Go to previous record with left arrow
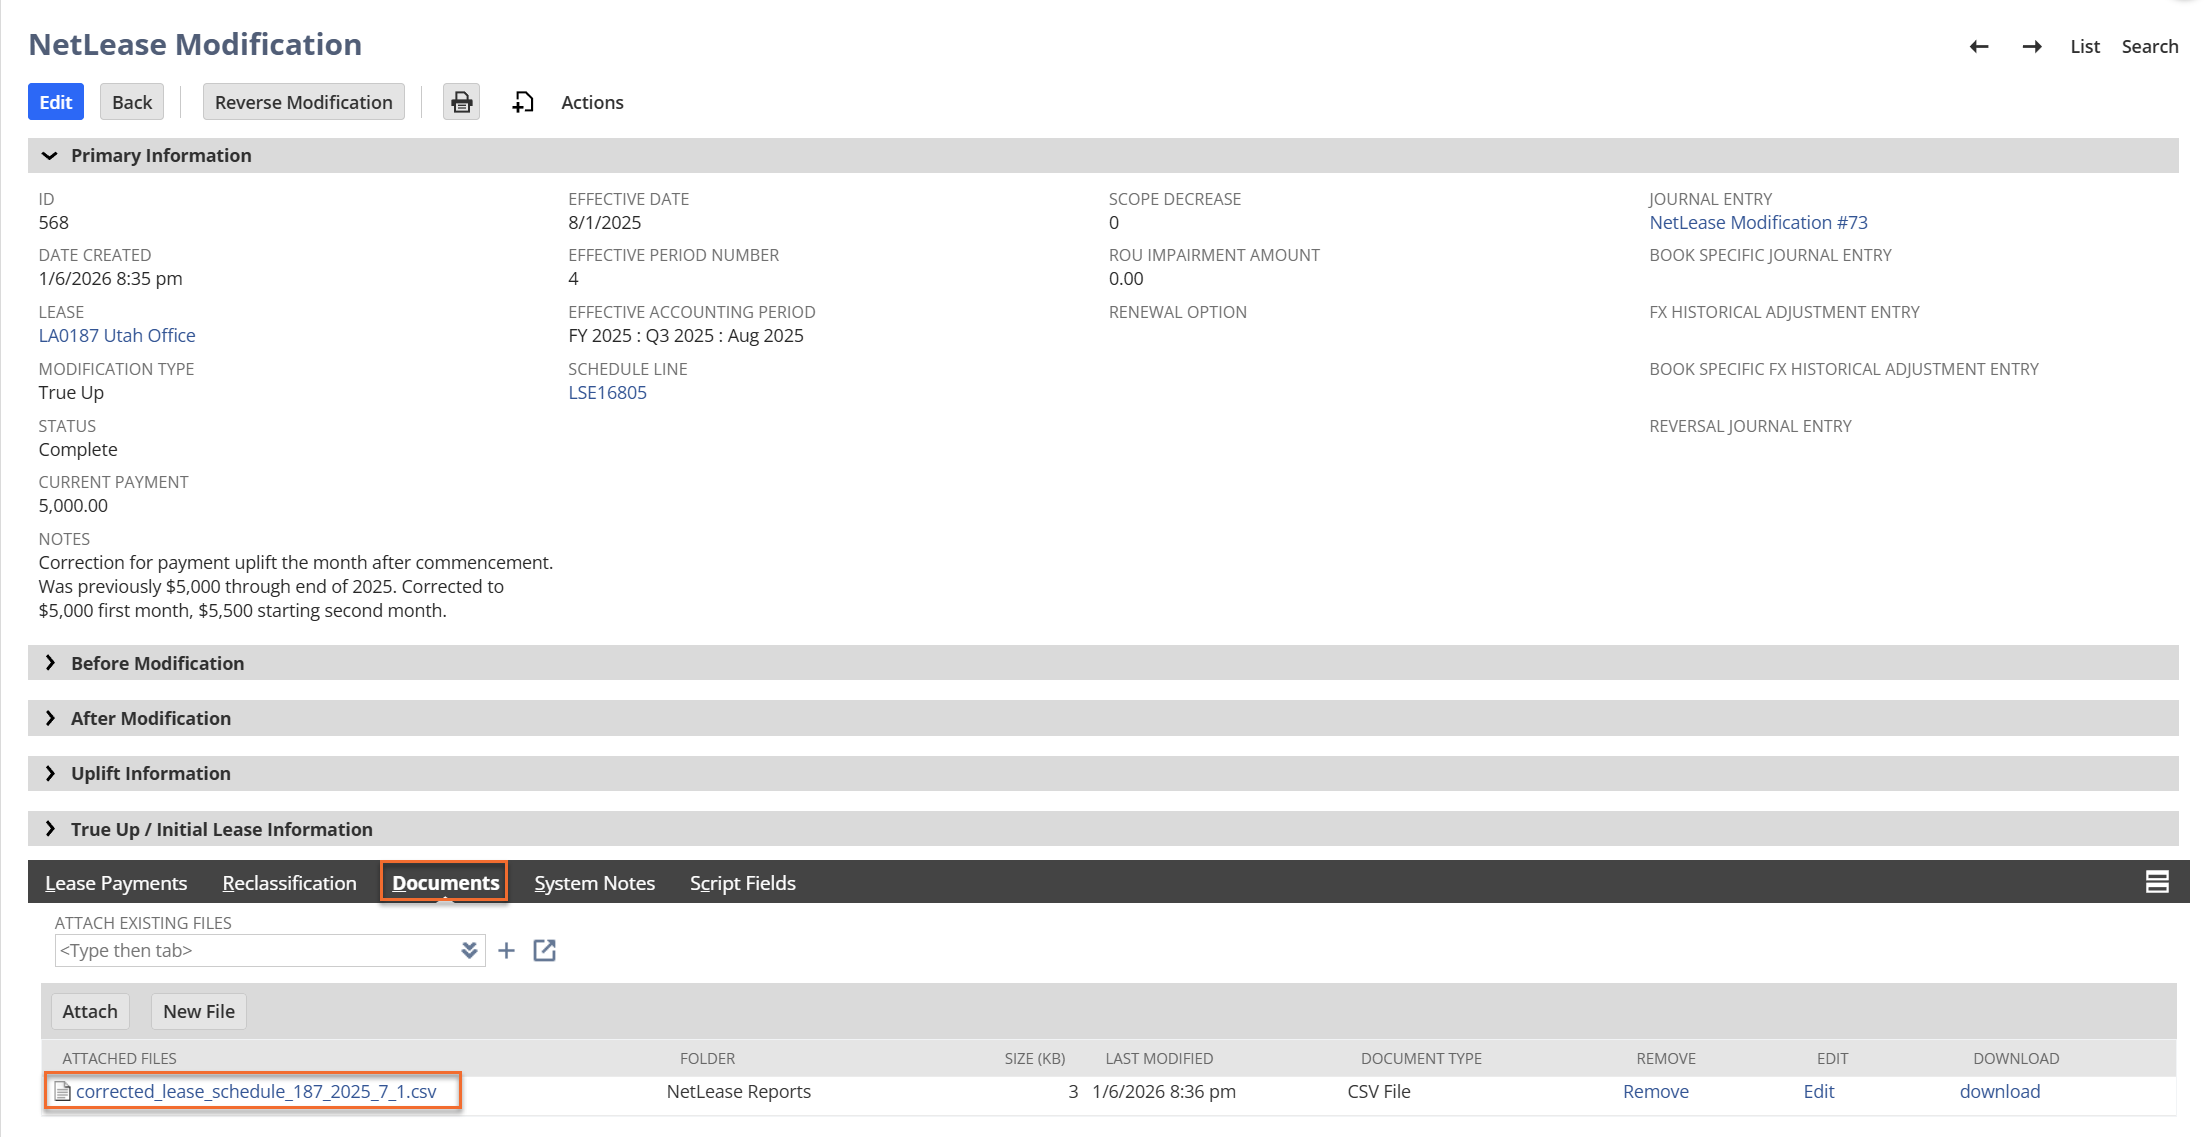The image size is (2206, 1137). tap(1978, 47)
